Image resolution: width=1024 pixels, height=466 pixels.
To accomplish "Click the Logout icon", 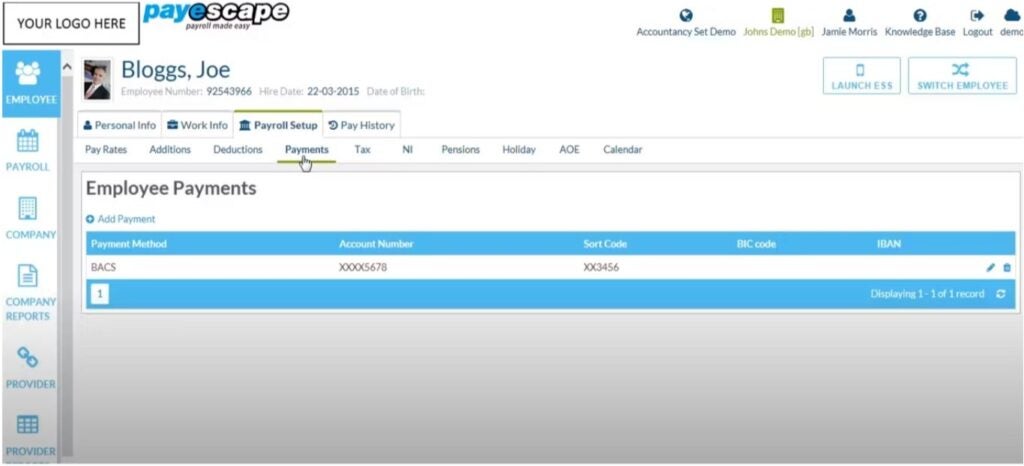I will [x=977, y=16].
